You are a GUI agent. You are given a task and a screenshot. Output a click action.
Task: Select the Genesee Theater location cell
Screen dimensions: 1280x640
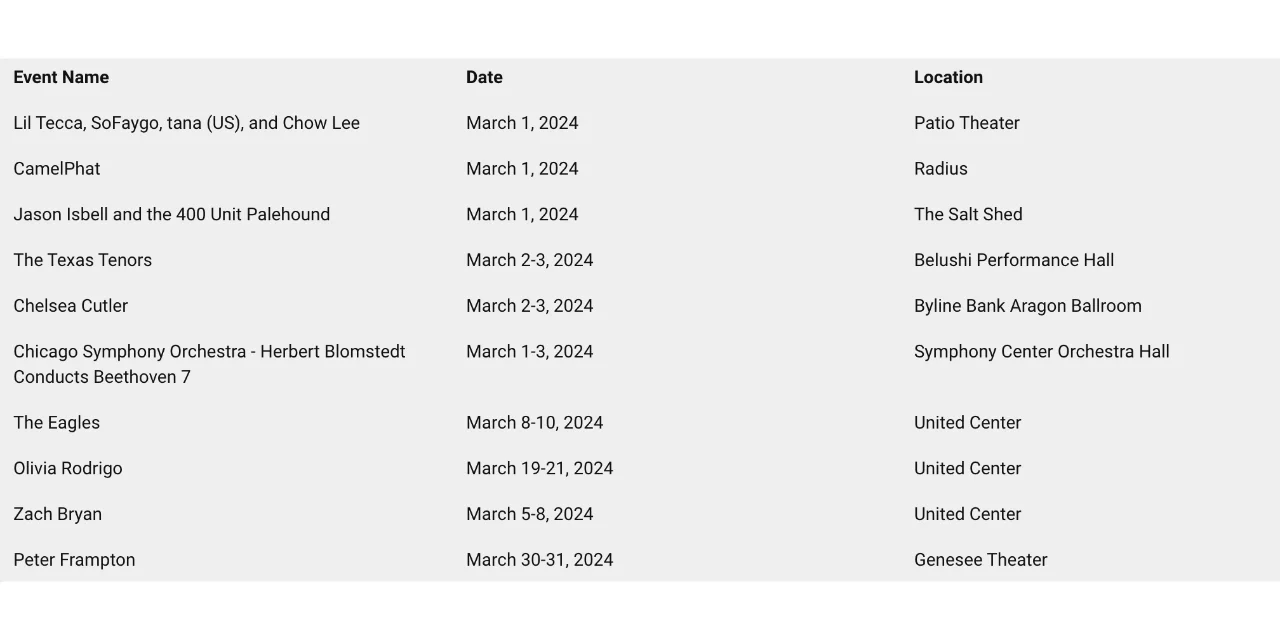click(x=981, y=560)
